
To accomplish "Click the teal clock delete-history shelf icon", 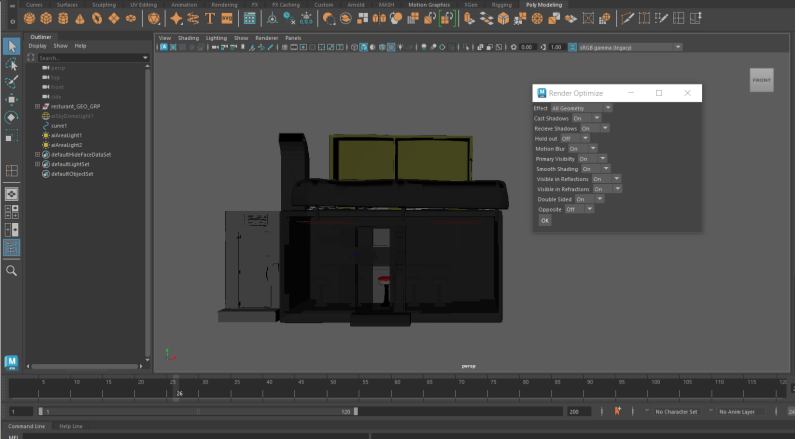I will (289, 19).
